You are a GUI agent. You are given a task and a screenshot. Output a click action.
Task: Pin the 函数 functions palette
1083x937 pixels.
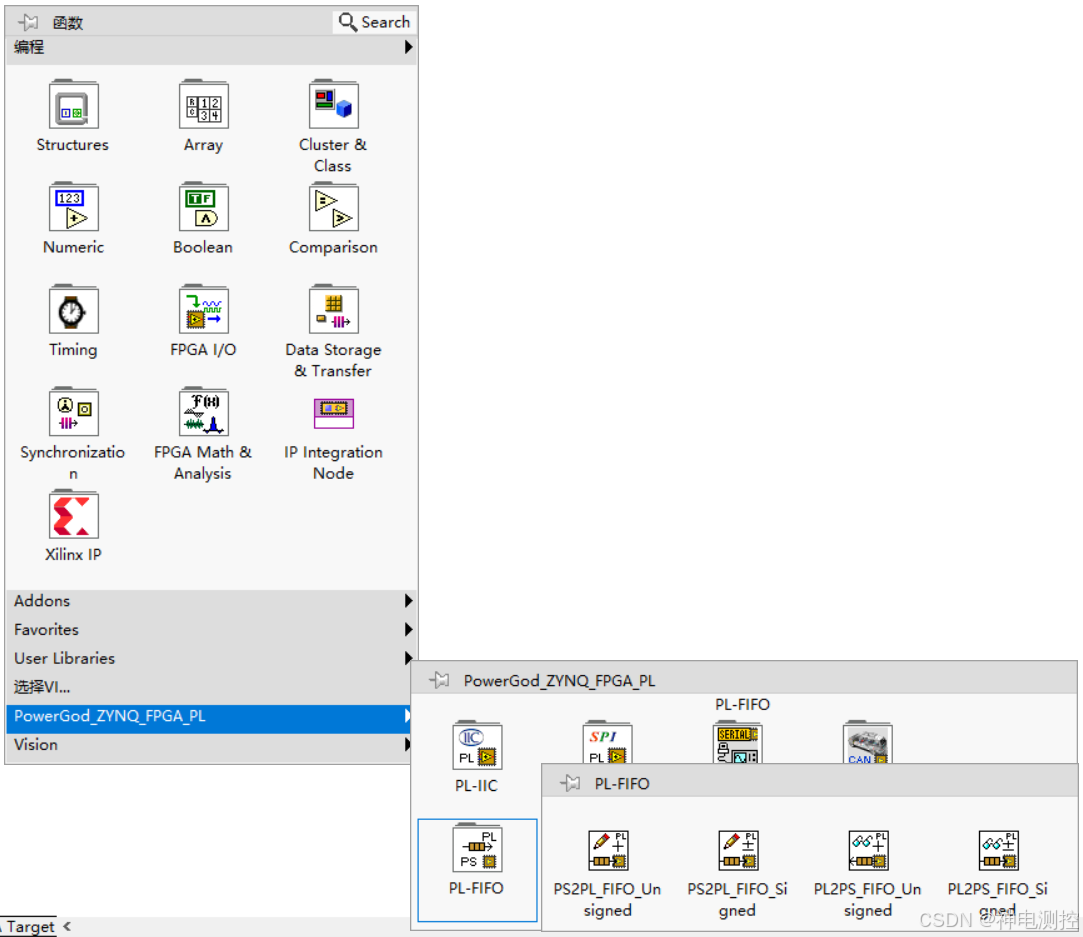click(28, 22)
